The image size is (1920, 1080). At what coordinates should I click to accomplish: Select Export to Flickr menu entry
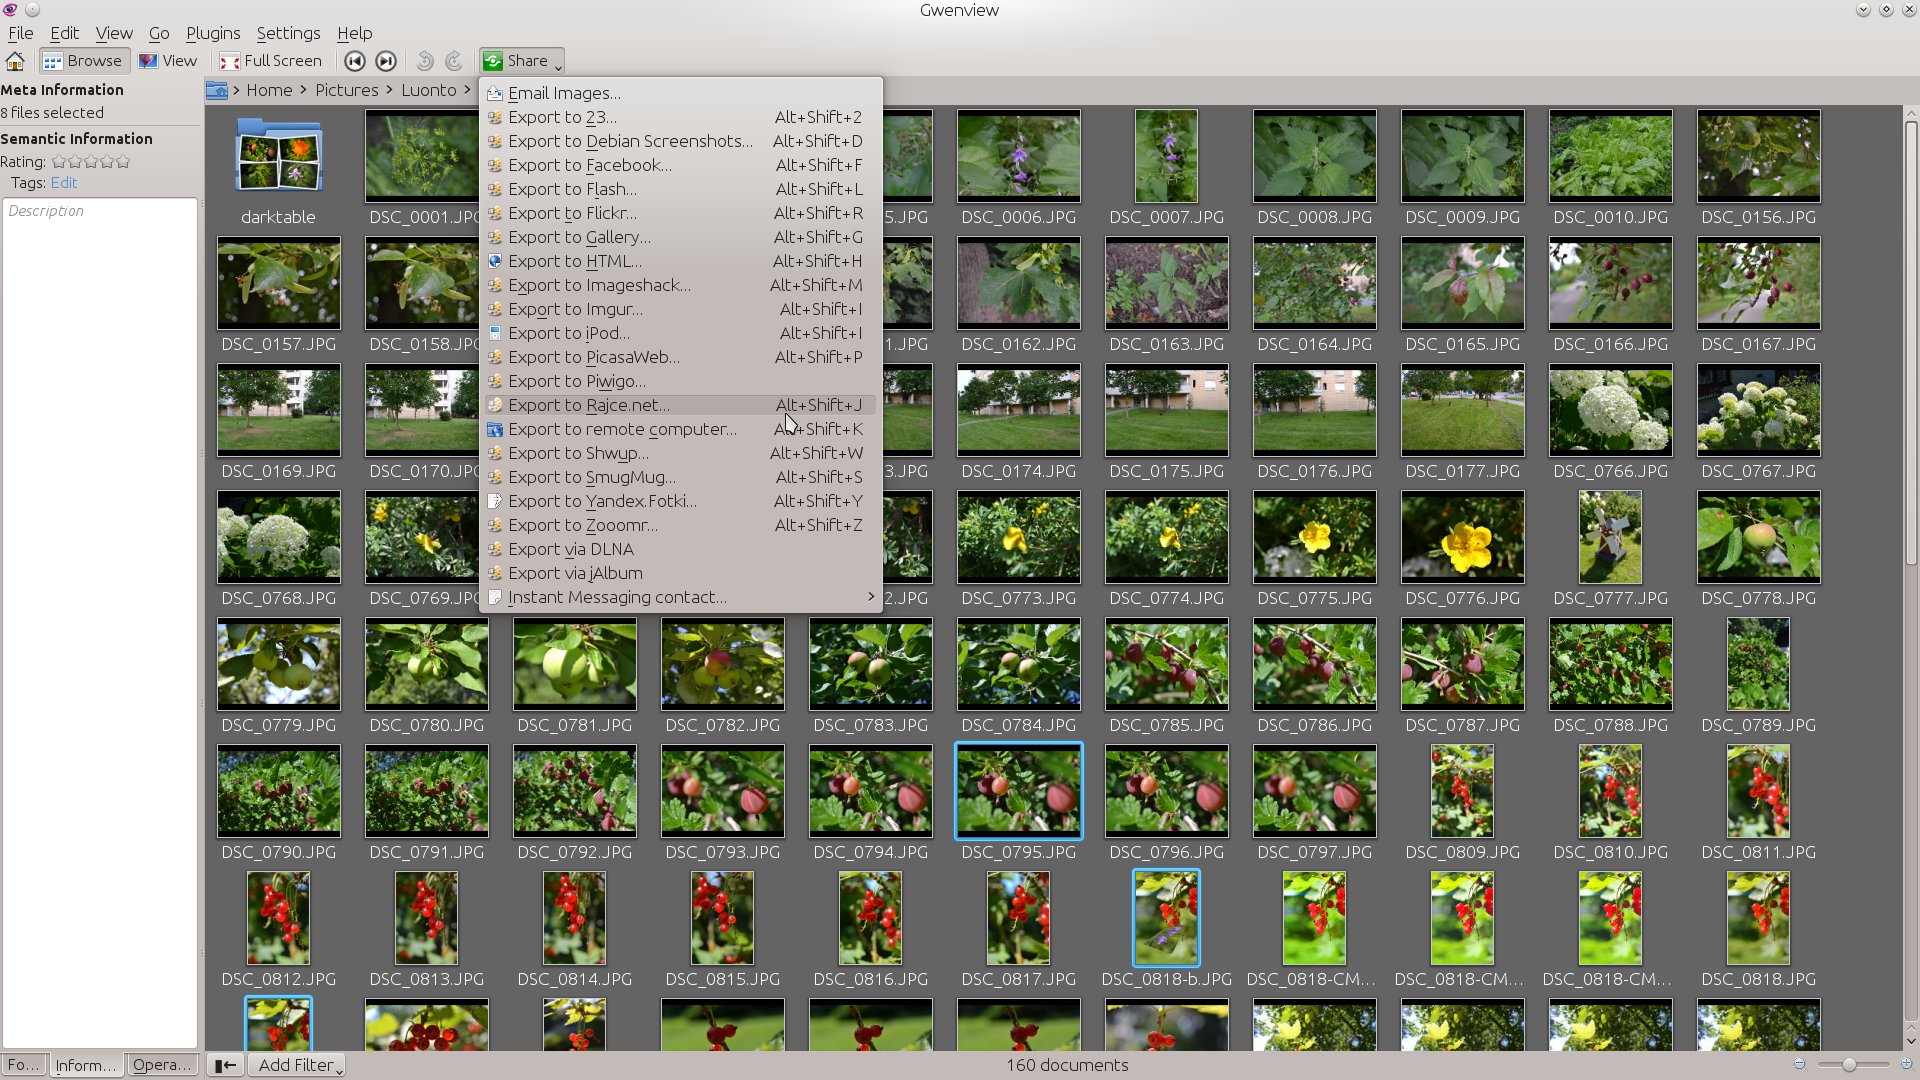pos(679,213)
